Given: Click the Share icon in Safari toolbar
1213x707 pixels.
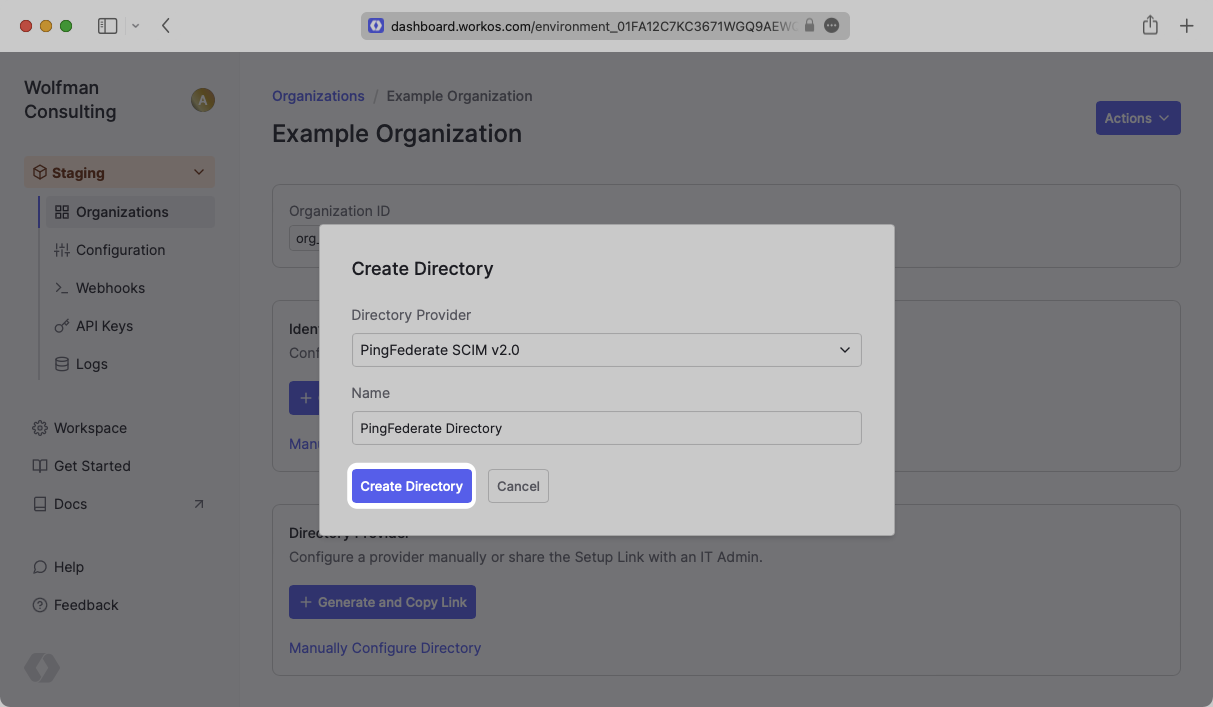Looking at the screenshot, I should (1150, 26).
